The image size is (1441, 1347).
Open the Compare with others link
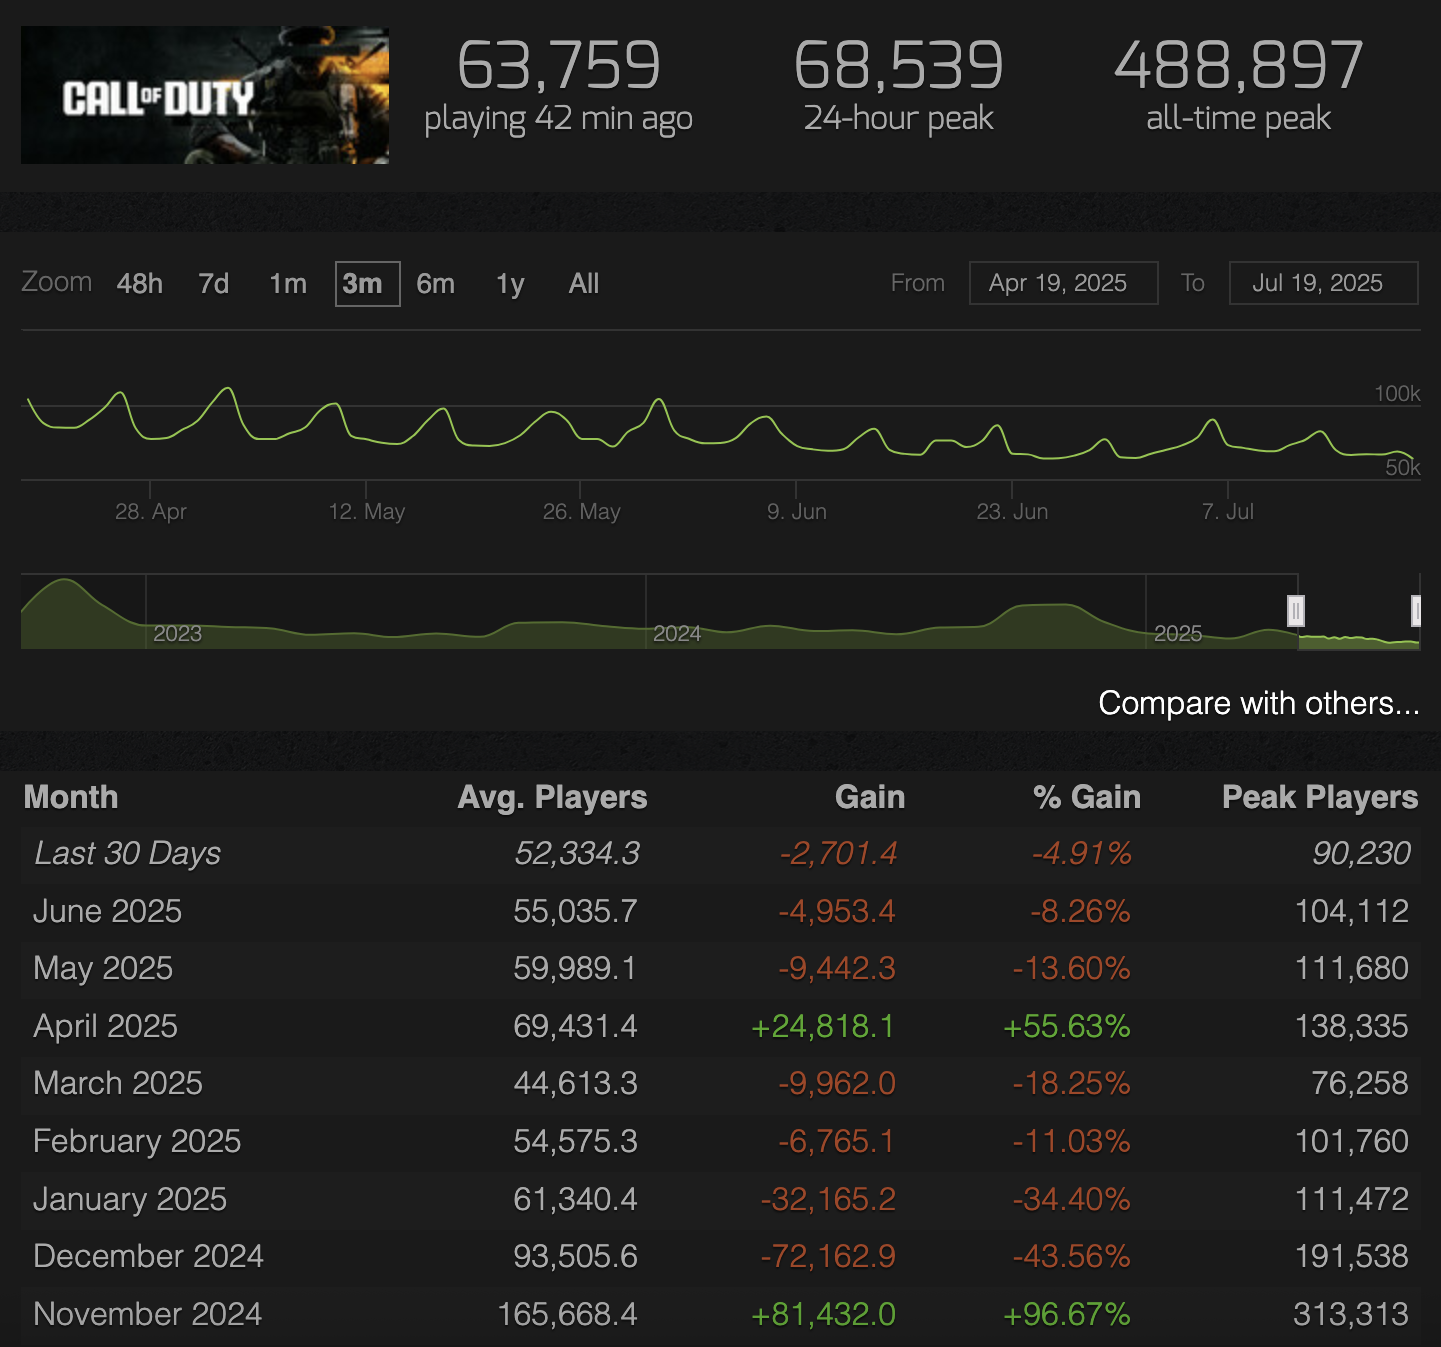1259,703
